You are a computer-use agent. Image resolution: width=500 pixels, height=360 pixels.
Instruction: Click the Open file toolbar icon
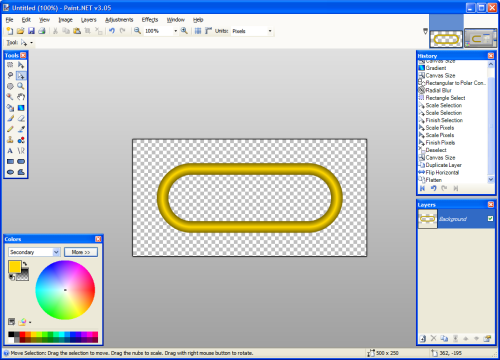20,31
